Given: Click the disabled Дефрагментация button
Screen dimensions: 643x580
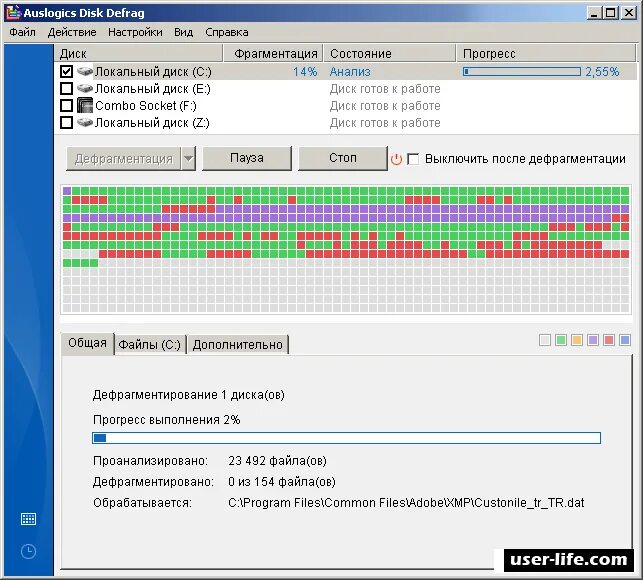Looking at the screenshot, I should pyautogui.click(x=123, y=159).
